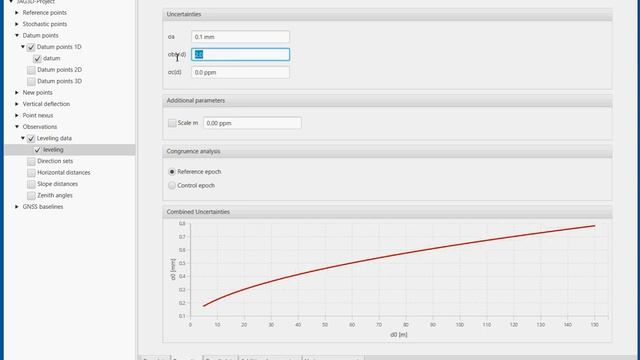
Task: Select the New points tree label
Action: pos(38,93)
